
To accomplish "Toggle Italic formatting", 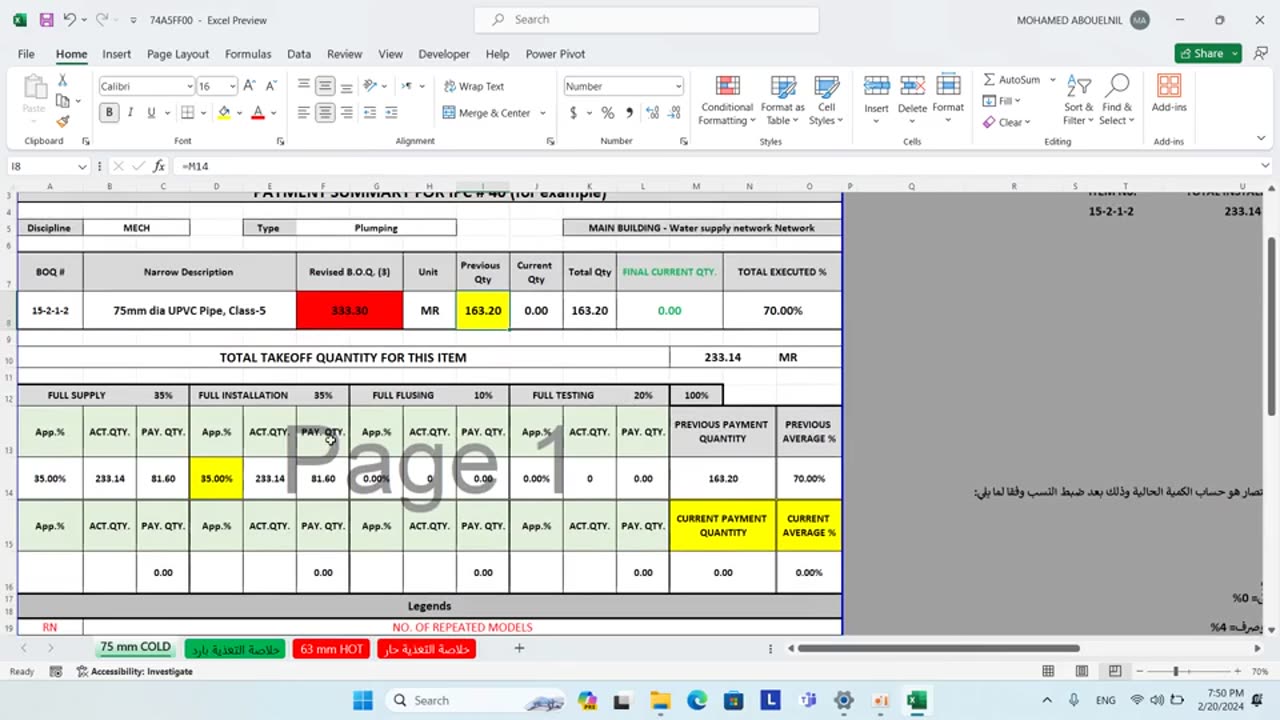I will pos(131,113).
